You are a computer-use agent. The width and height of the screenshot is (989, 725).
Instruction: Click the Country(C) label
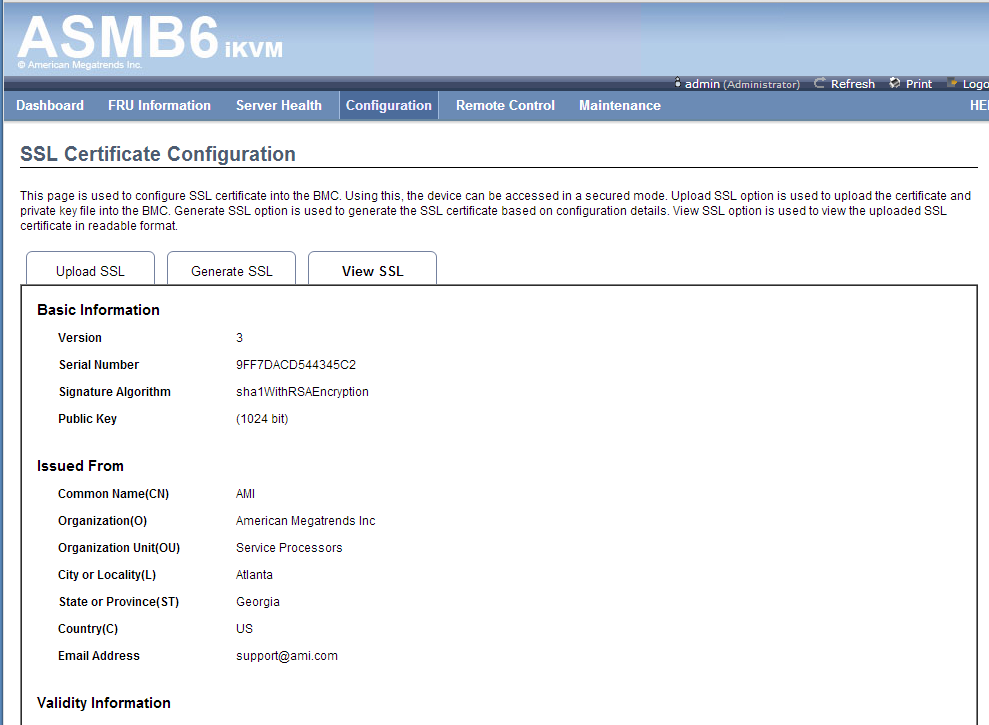tap(88, 629)
